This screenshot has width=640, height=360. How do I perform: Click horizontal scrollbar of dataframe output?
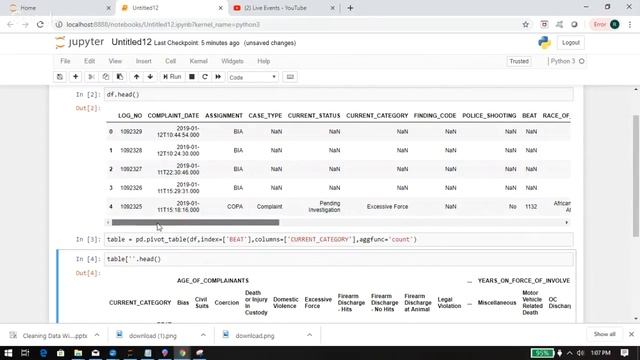coord(196,222)
